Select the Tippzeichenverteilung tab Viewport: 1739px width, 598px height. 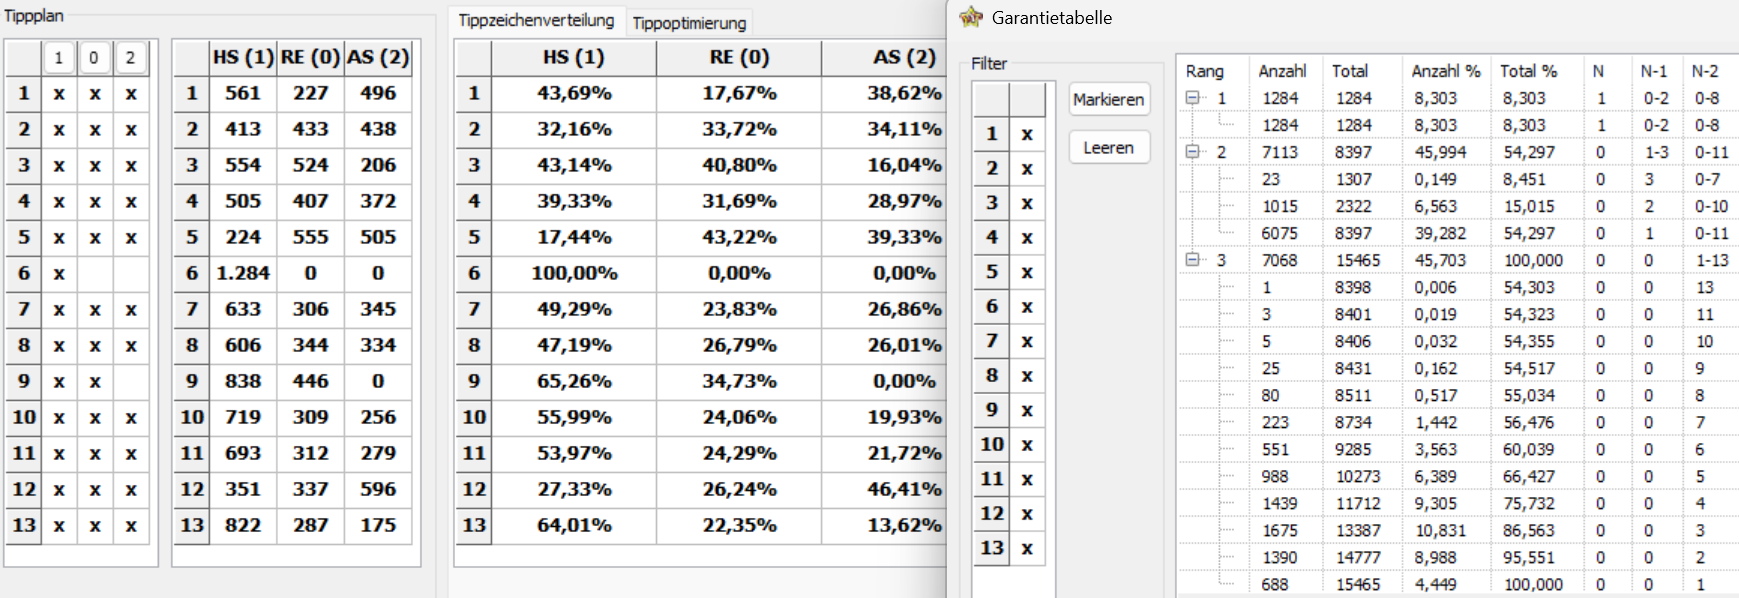point(536,20)
